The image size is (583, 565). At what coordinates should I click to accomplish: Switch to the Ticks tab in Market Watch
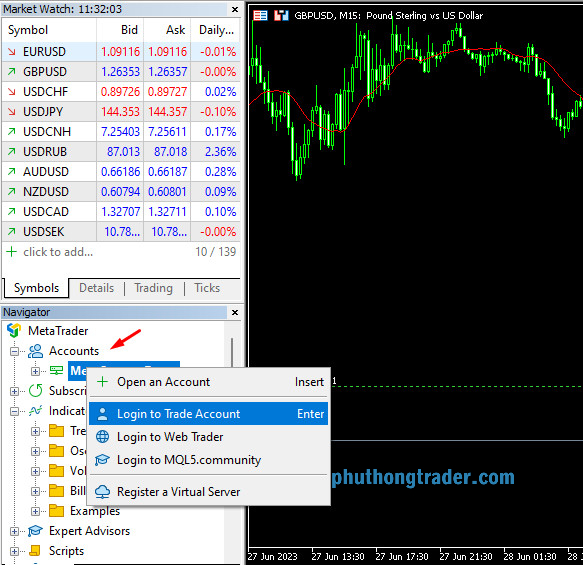point(207,288)
